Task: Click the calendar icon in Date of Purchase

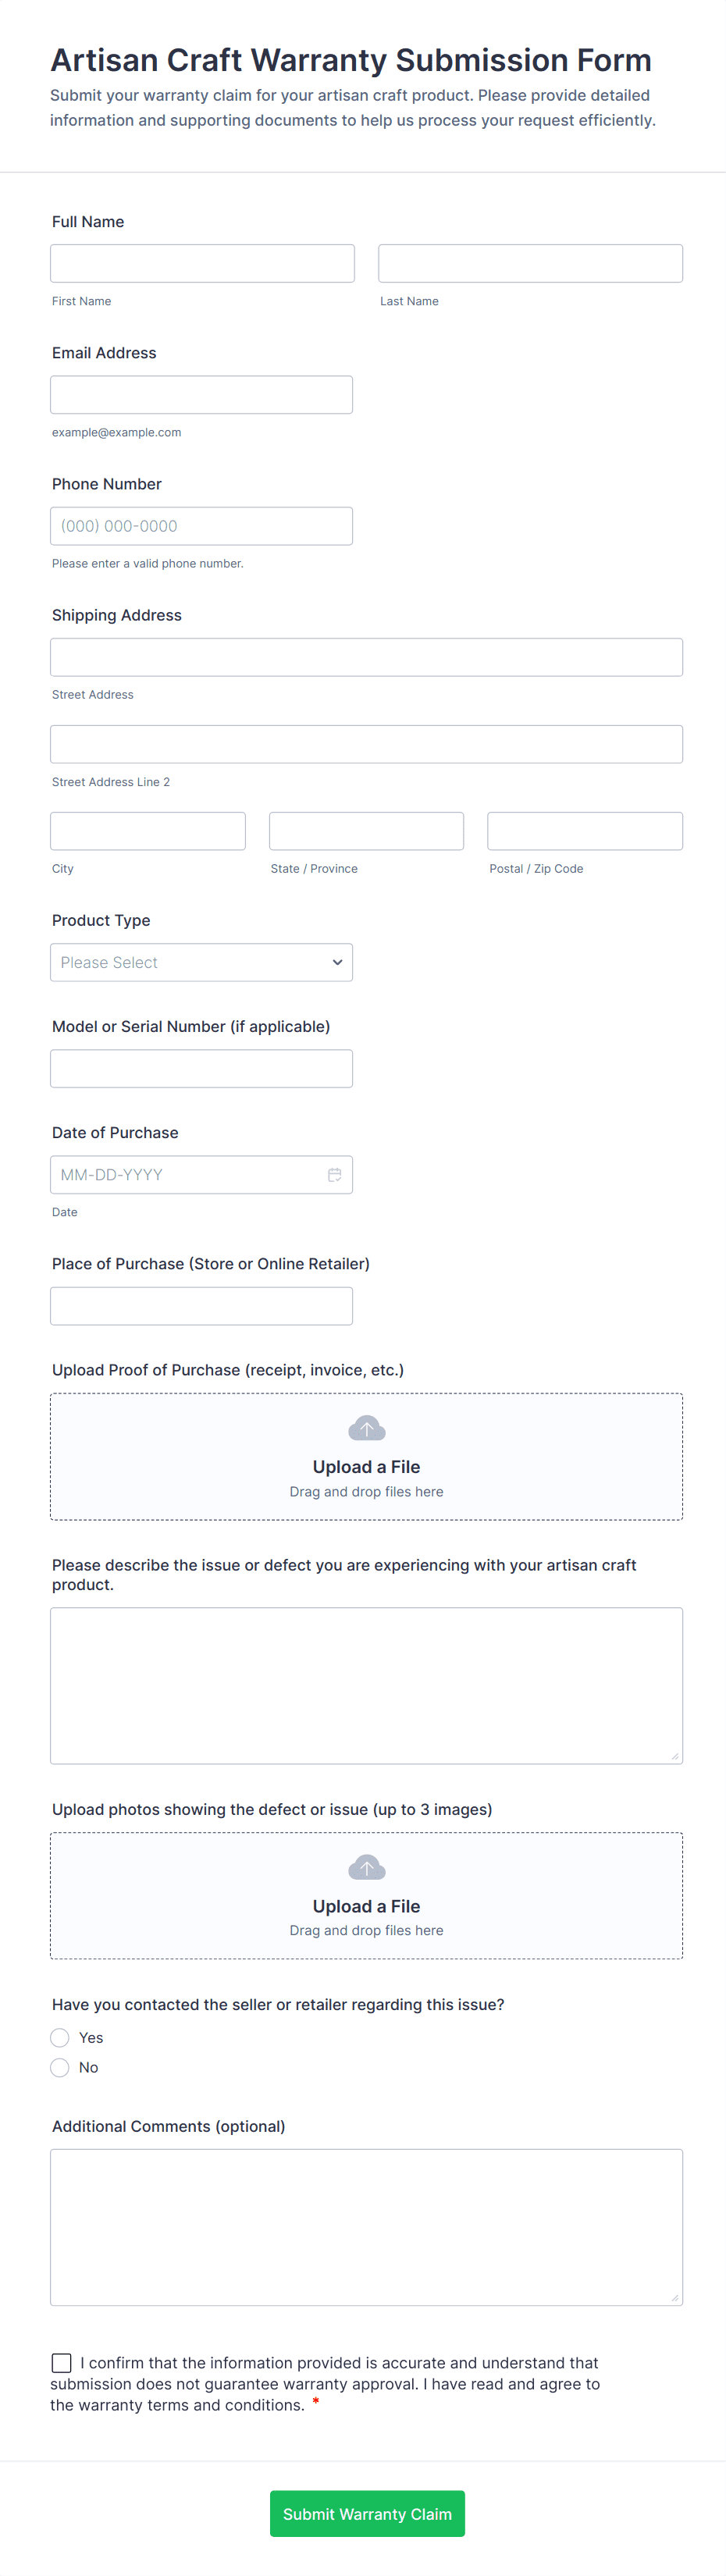Action: [x=335, y=1175]
